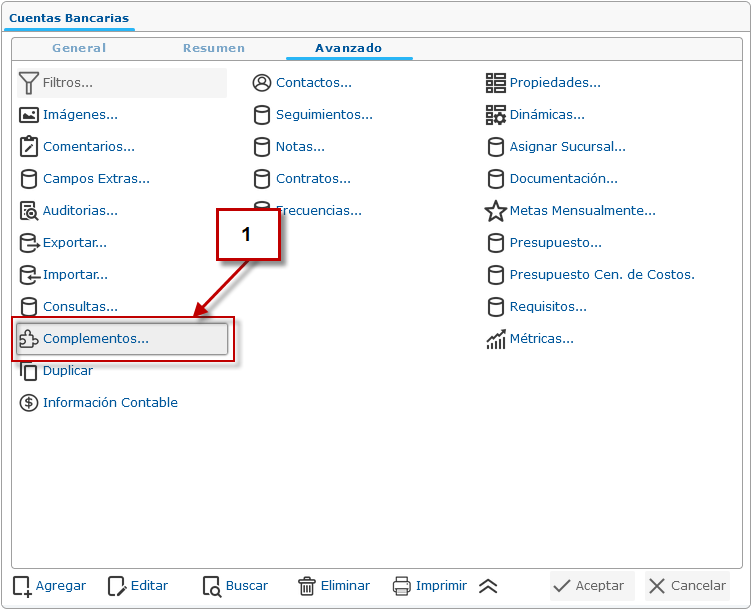
Task: Click the database icon for Campos Extras
Action: [x=29, y=179]
